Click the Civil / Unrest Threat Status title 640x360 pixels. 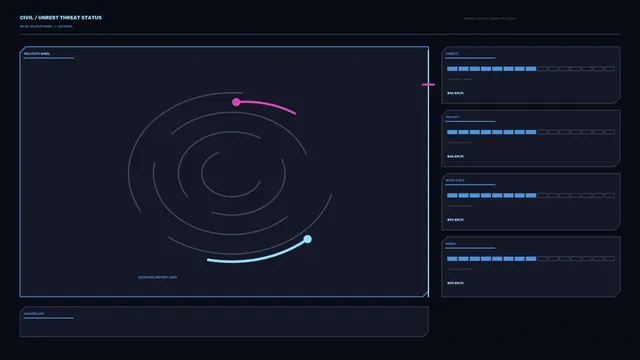(61, 18)
